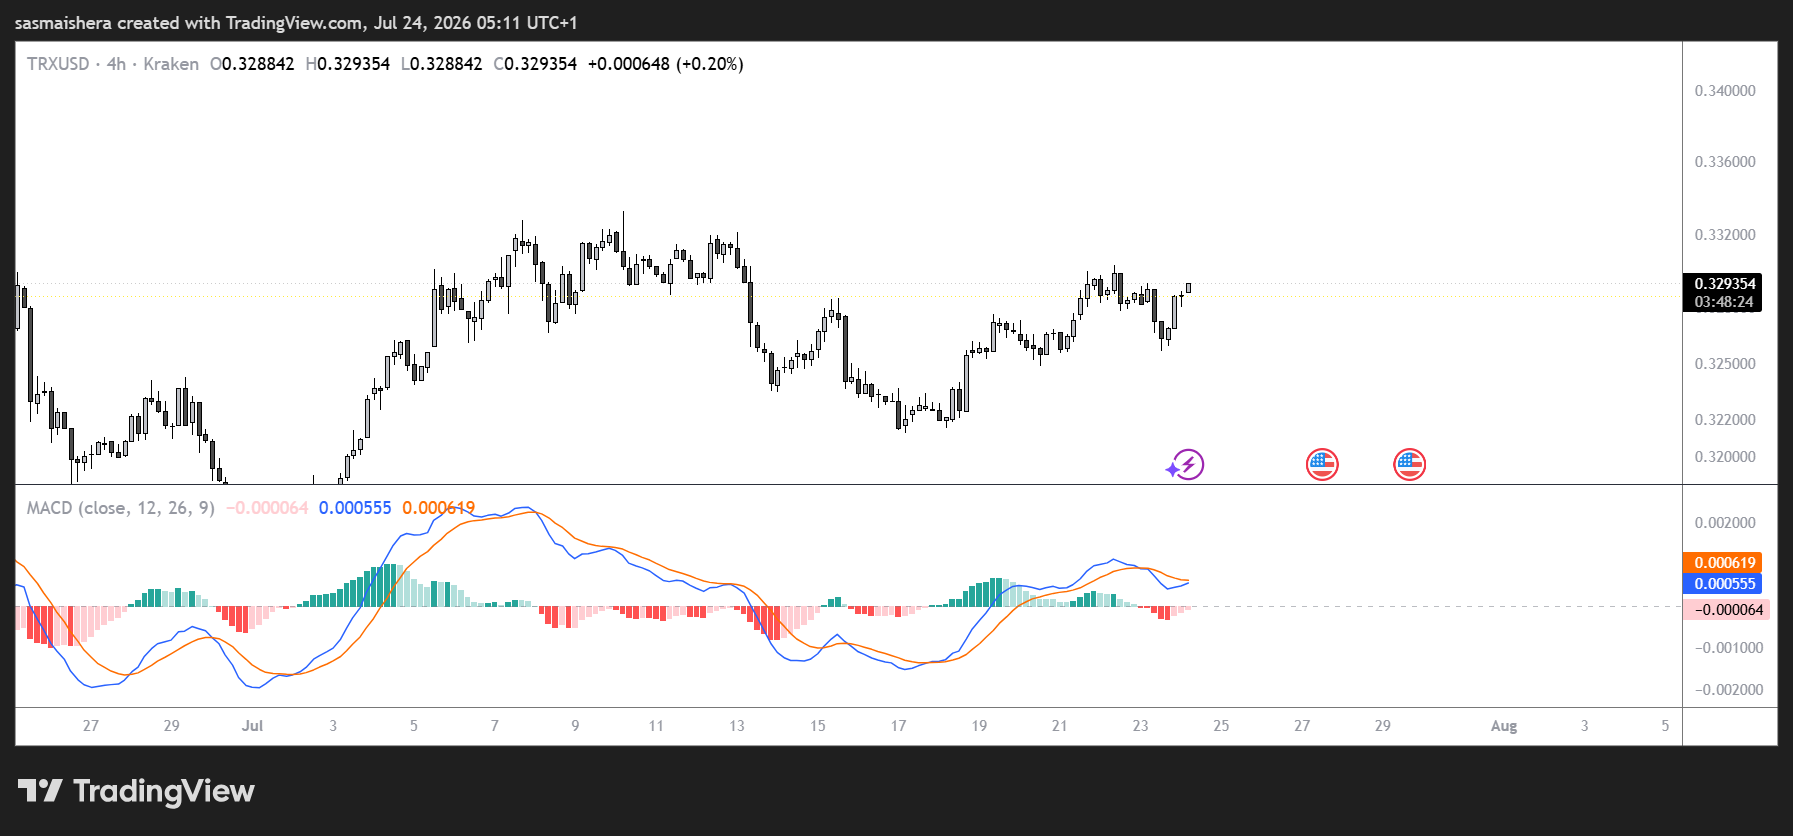Click the orange signal value label 0.000619
Image resolution: width=1793 pixels, height=836 pixels.
[1724, 563]
